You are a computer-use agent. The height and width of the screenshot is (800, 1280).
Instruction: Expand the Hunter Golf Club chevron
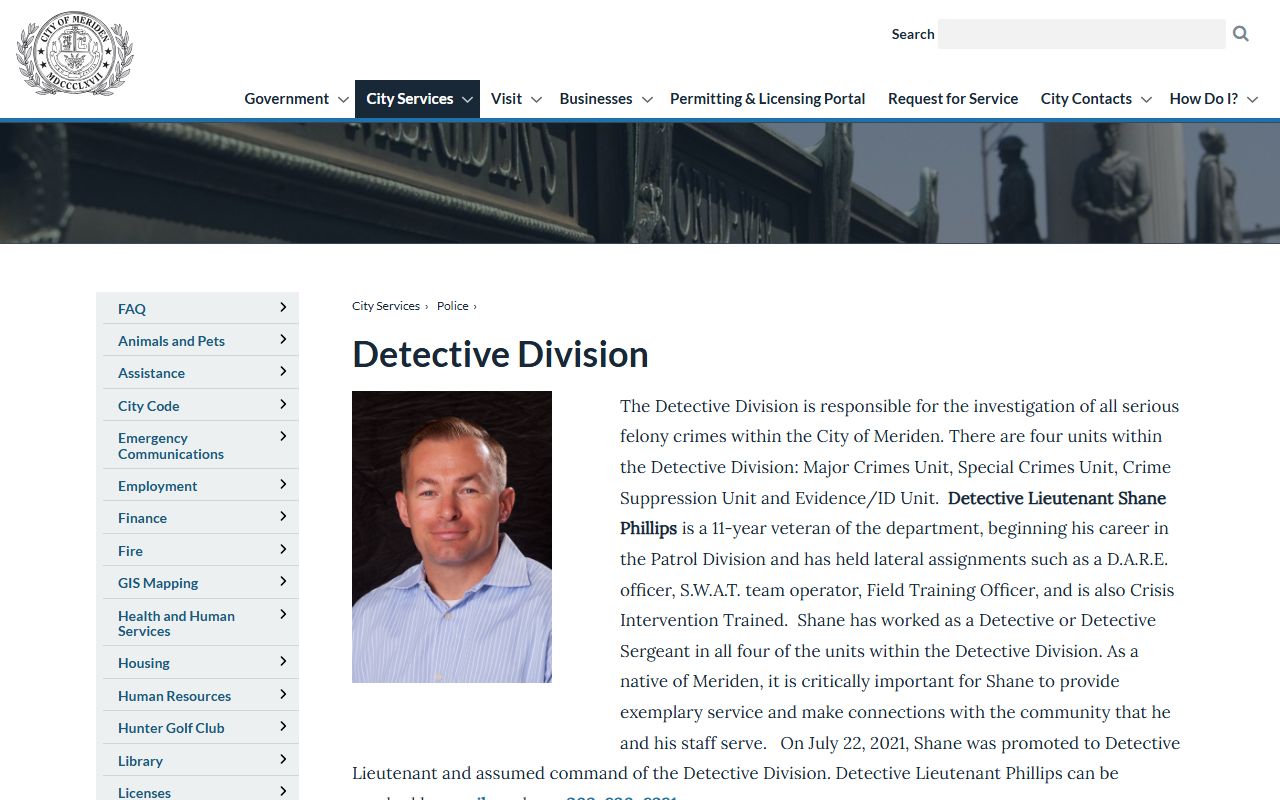(283, 726)
